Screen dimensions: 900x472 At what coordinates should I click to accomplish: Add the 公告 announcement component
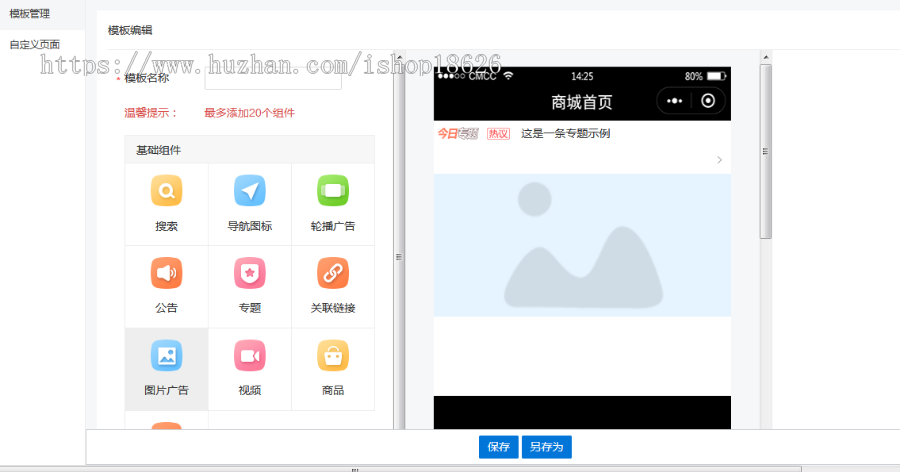point(166,287)
